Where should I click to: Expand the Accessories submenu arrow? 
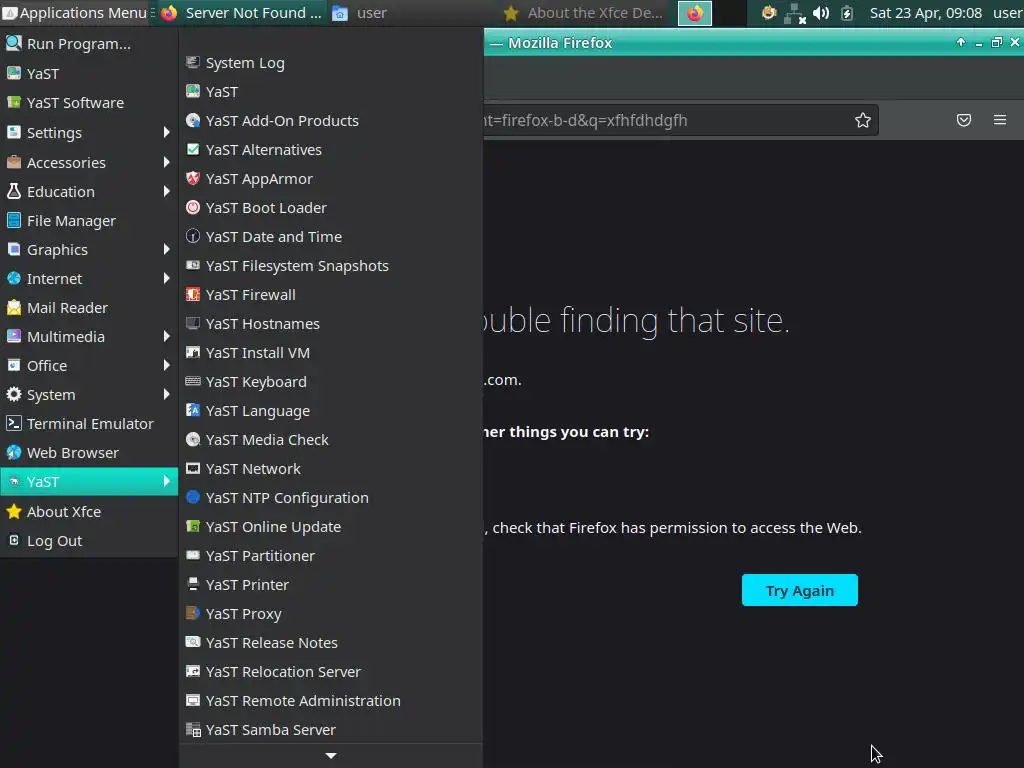(167, 162)
